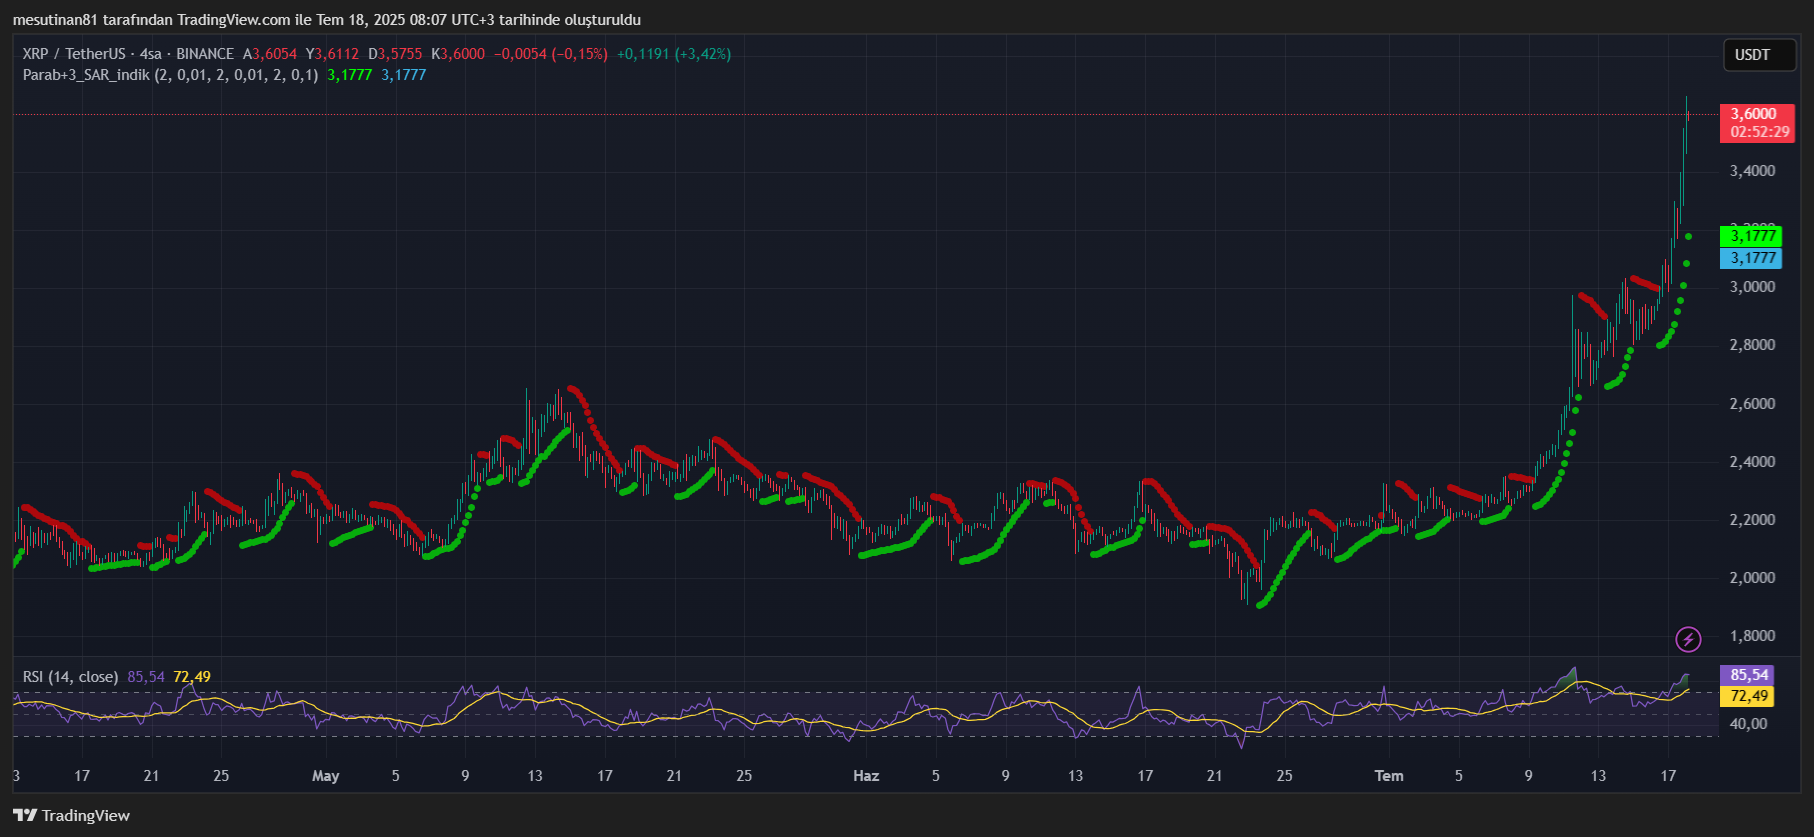Screen dimensions: 1814x837
Task: Click the 1,8000 price axis label
Action: pyautogui.click(x=1753, y=636)
